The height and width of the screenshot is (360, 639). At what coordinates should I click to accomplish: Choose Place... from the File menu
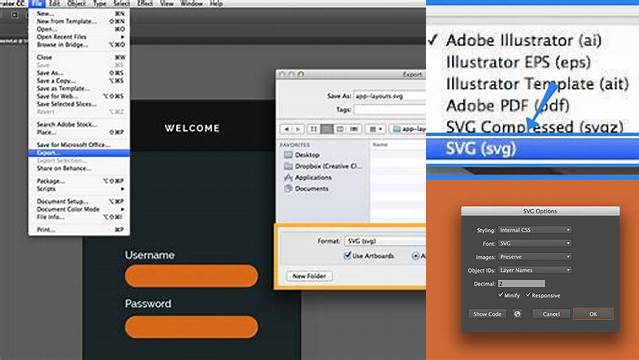[79, 132]
